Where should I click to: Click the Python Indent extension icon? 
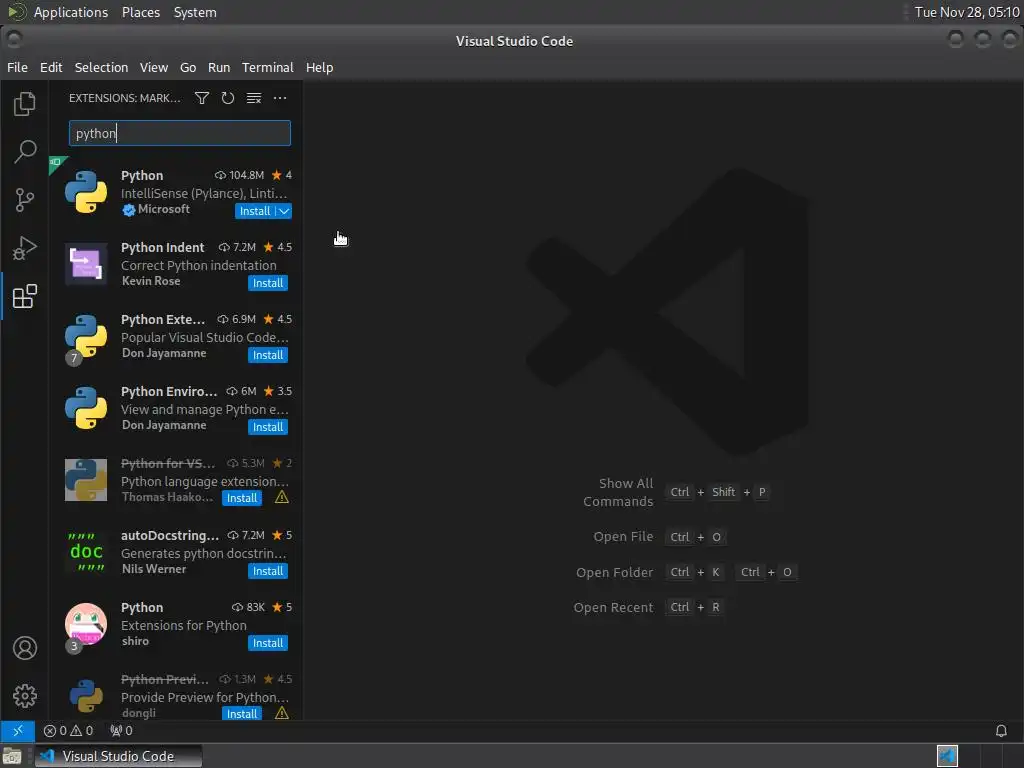click(x=86, y=264)
